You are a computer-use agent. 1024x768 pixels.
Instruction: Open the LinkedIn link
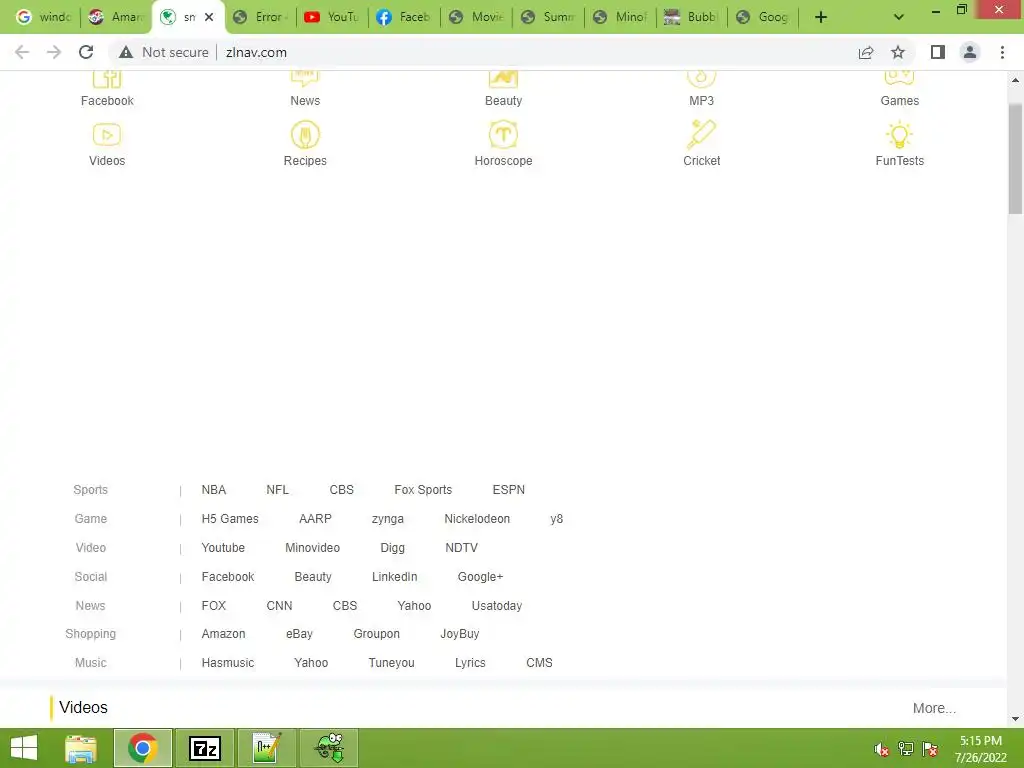(x=394, y=577)
